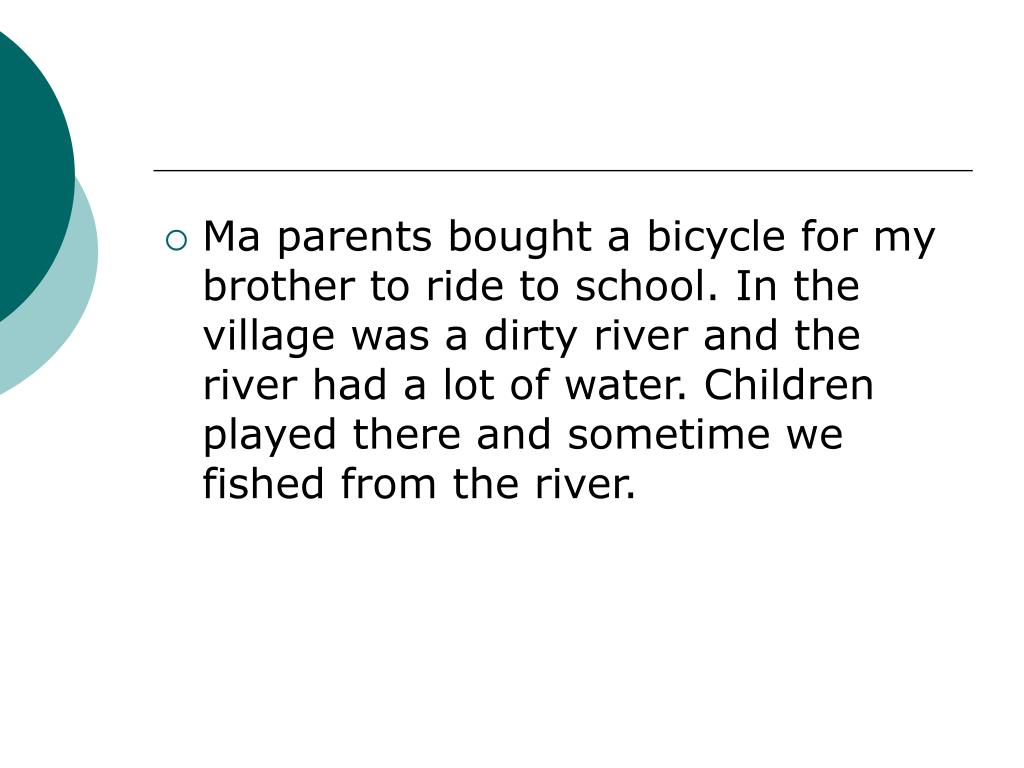Click the word "village"

point(269,337)
